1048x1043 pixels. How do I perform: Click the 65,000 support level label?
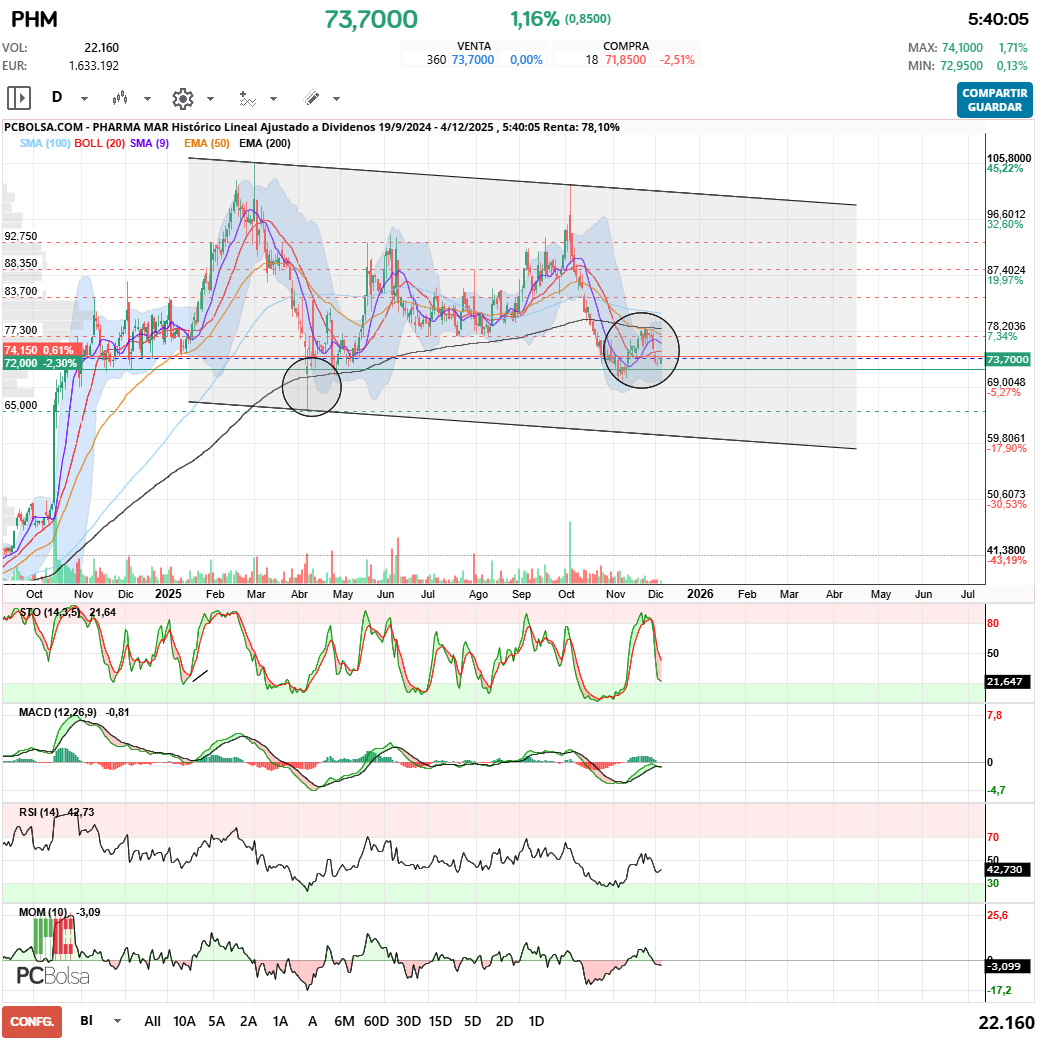click(x=21, y=405)
